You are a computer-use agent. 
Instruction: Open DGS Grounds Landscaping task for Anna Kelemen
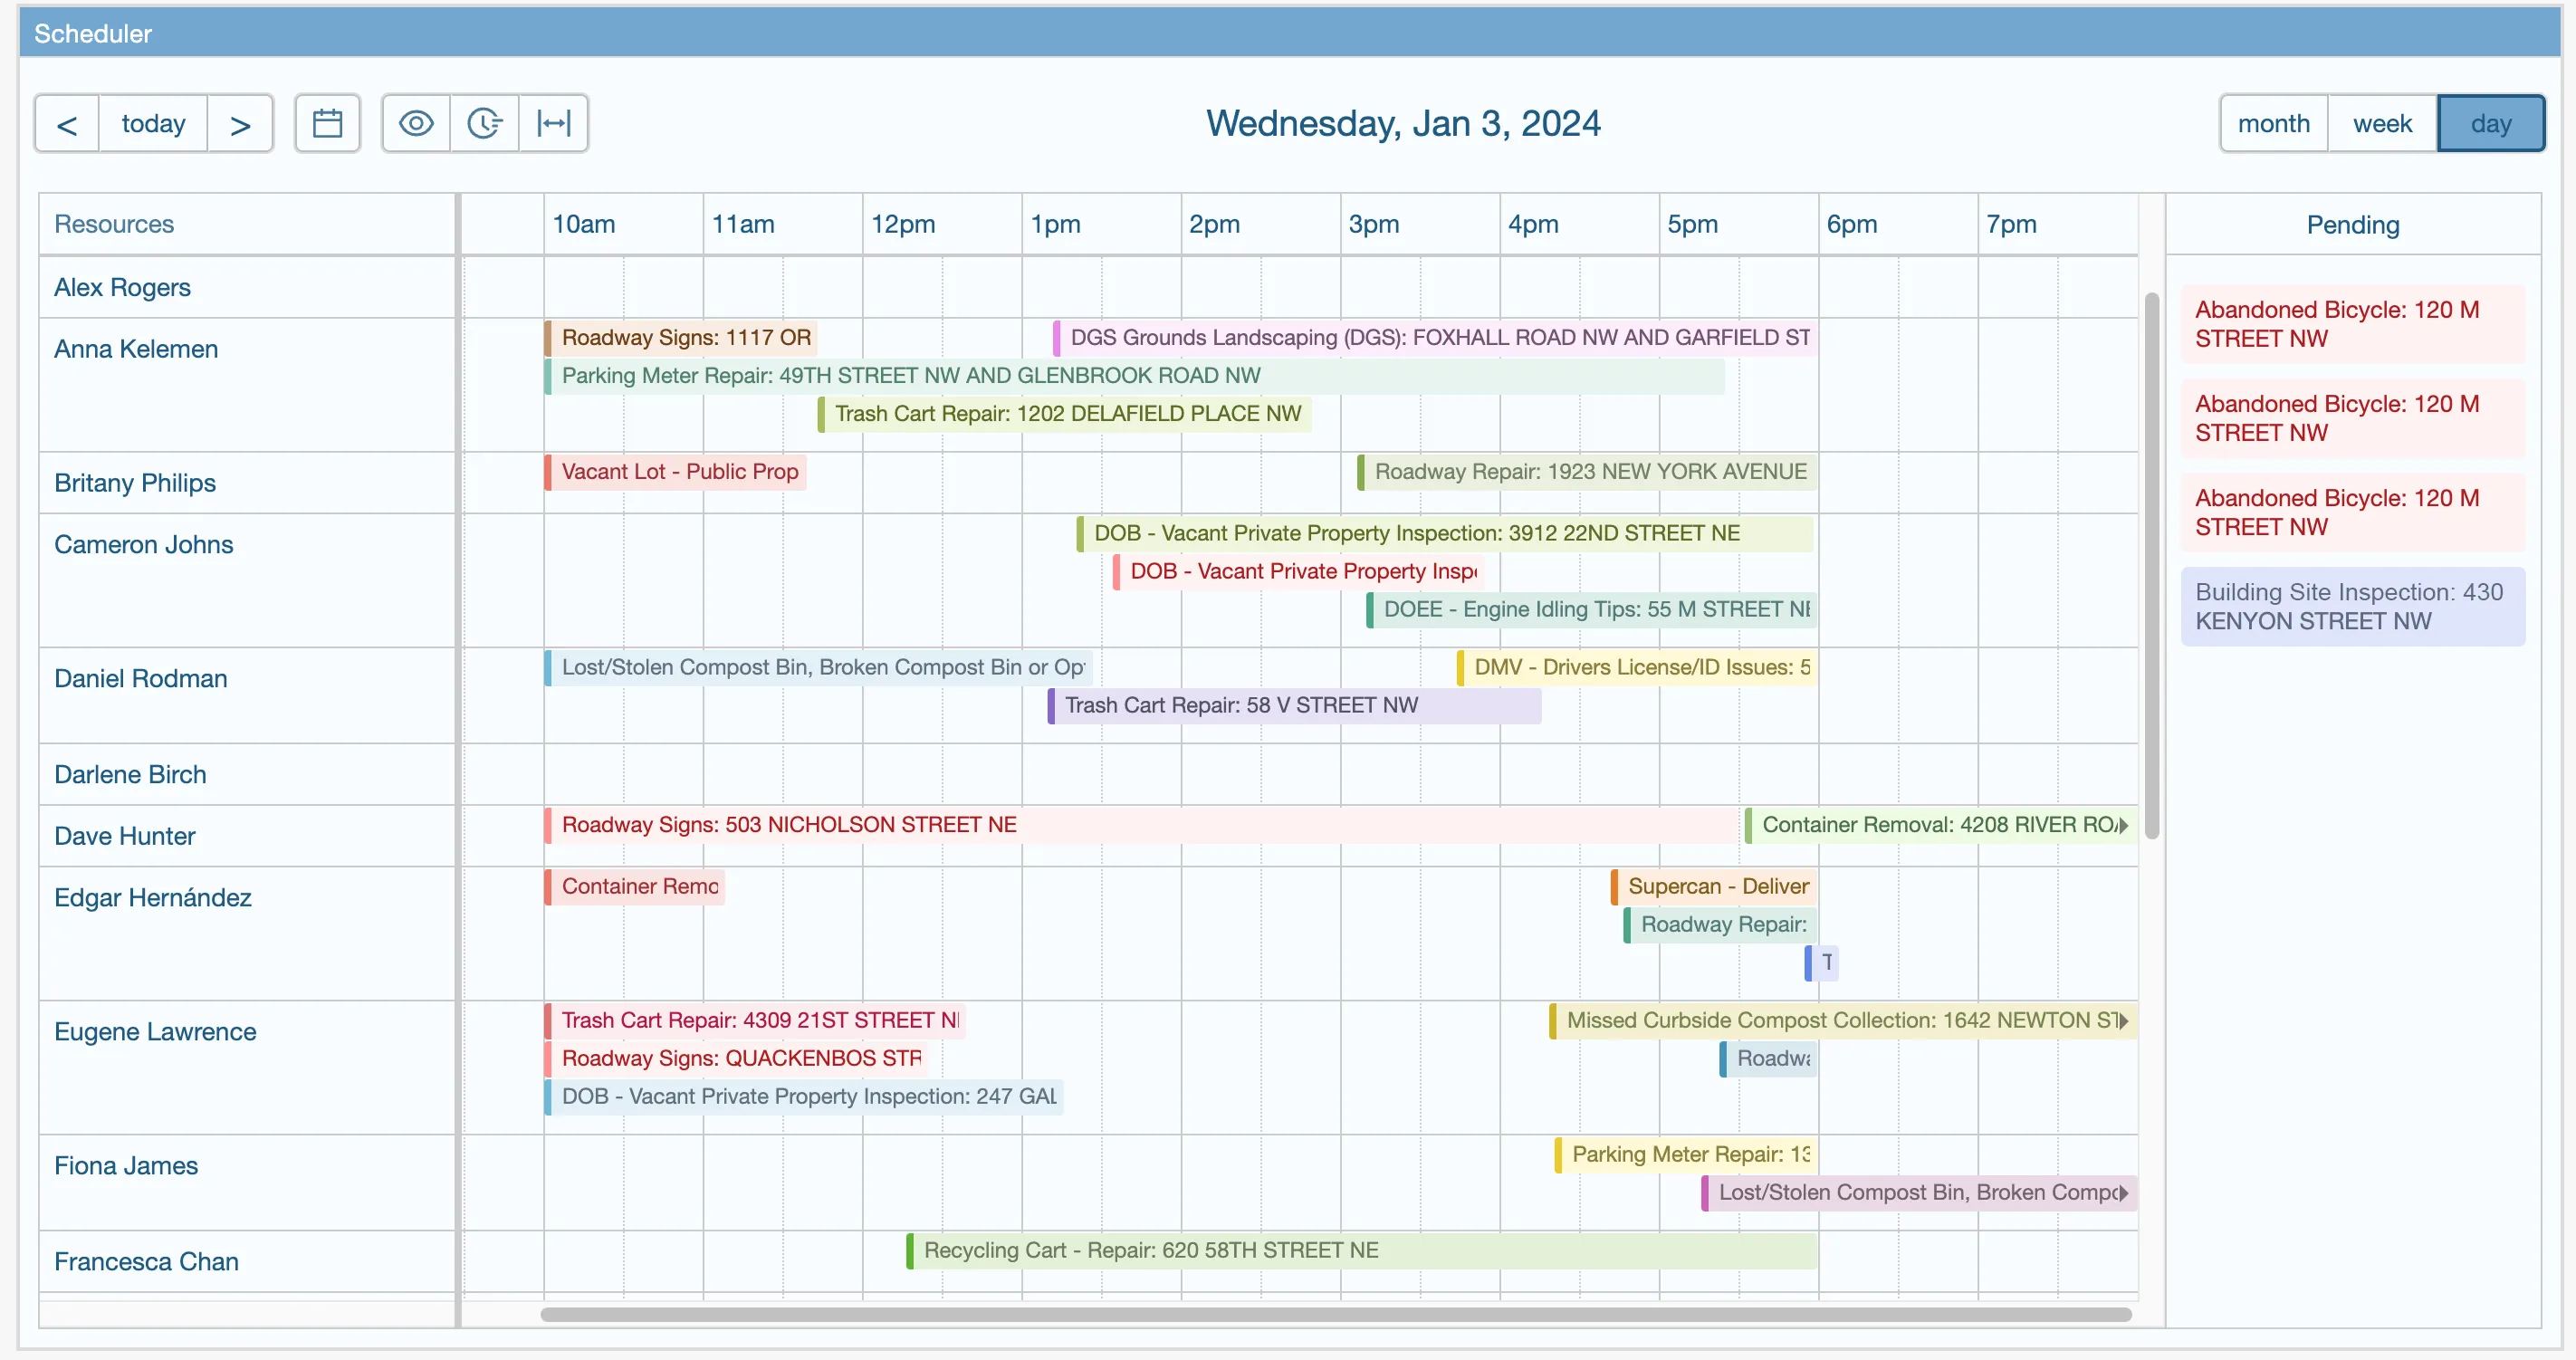1432,338
